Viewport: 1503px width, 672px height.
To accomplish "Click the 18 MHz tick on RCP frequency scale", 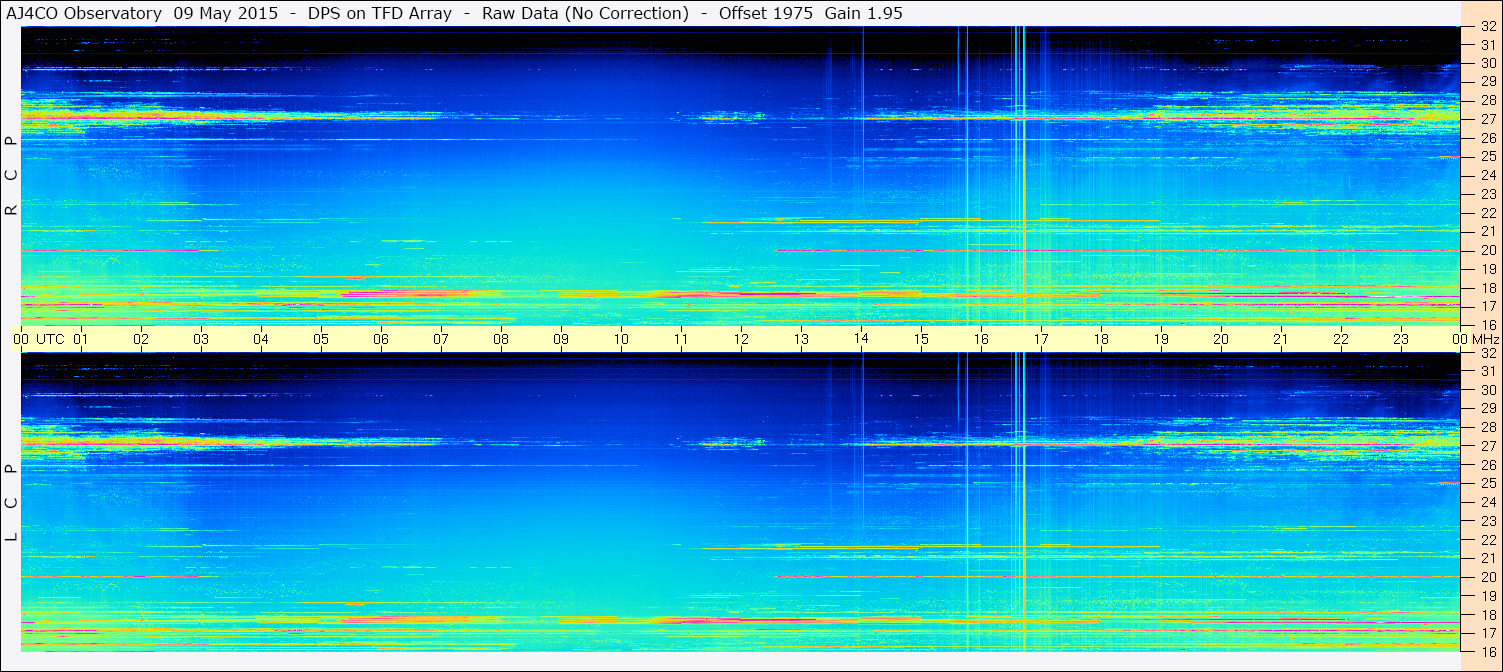I will [x=1488, y=288].
